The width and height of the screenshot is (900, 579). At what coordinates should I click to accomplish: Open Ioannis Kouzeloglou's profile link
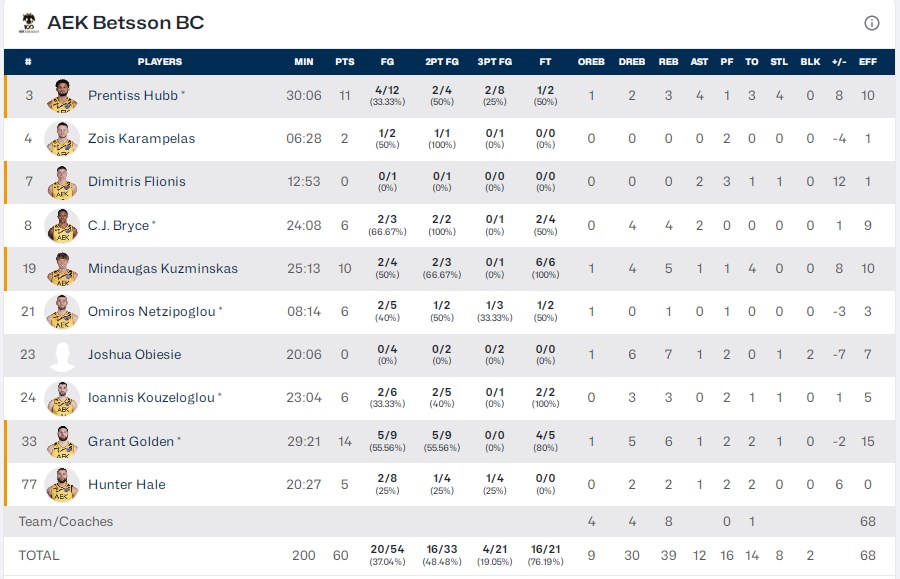point(151,398)
